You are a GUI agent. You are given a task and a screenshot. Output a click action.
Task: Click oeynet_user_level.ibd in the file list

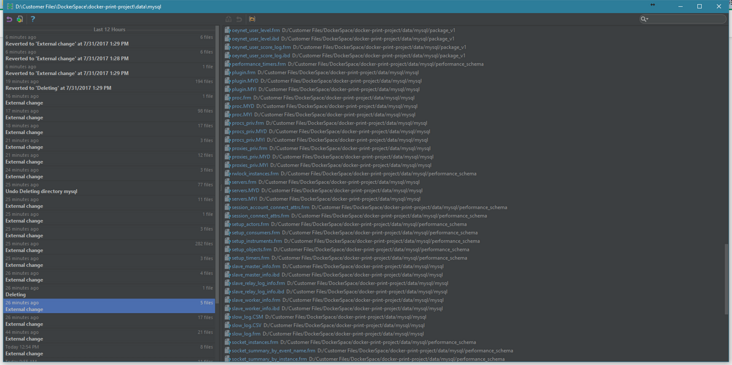tap(255, 39)
